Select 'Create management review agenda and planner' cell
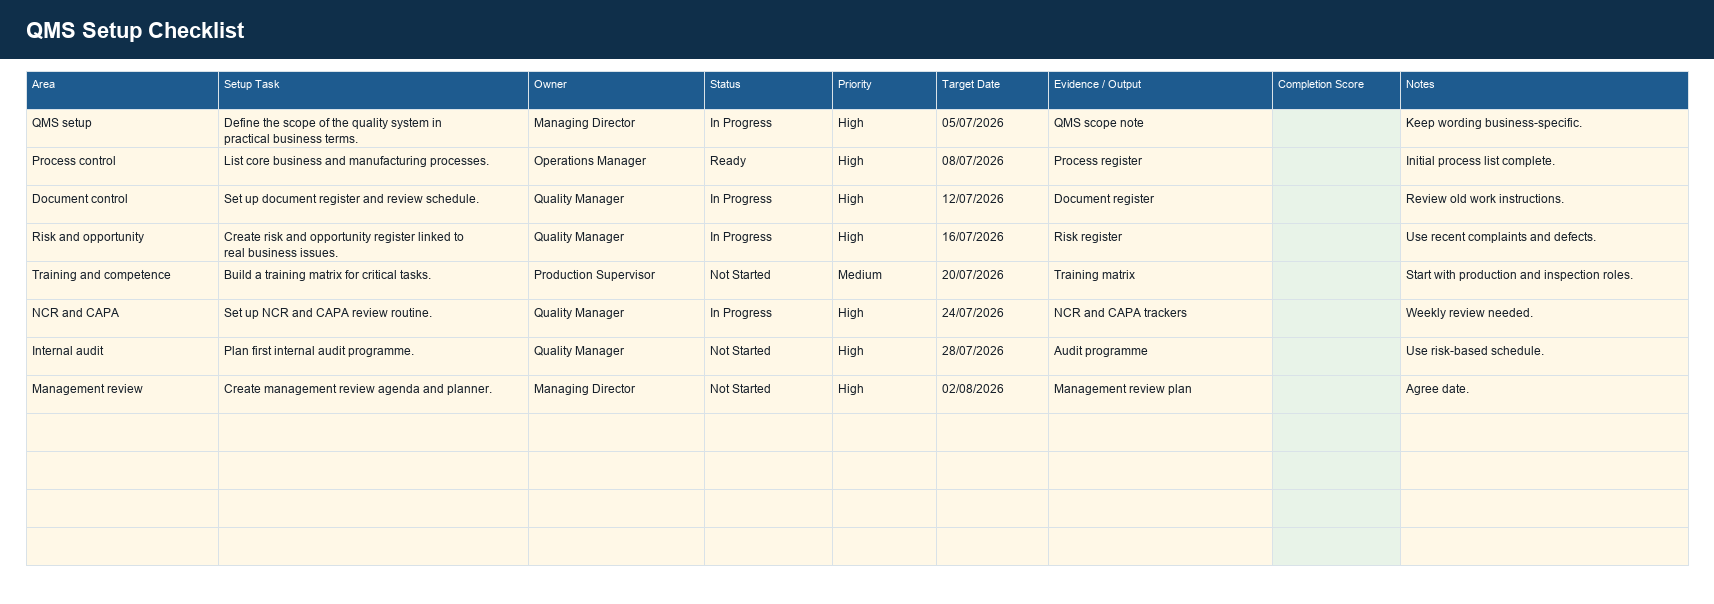The height and width of the screenshot is (604, 1714). (x=373, y=394)
